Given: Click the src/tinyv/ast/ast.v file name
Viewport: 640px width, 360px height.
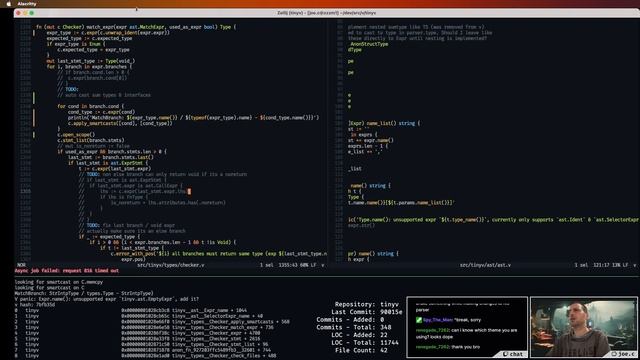Looking at the screenshot, I should [485, 265].
